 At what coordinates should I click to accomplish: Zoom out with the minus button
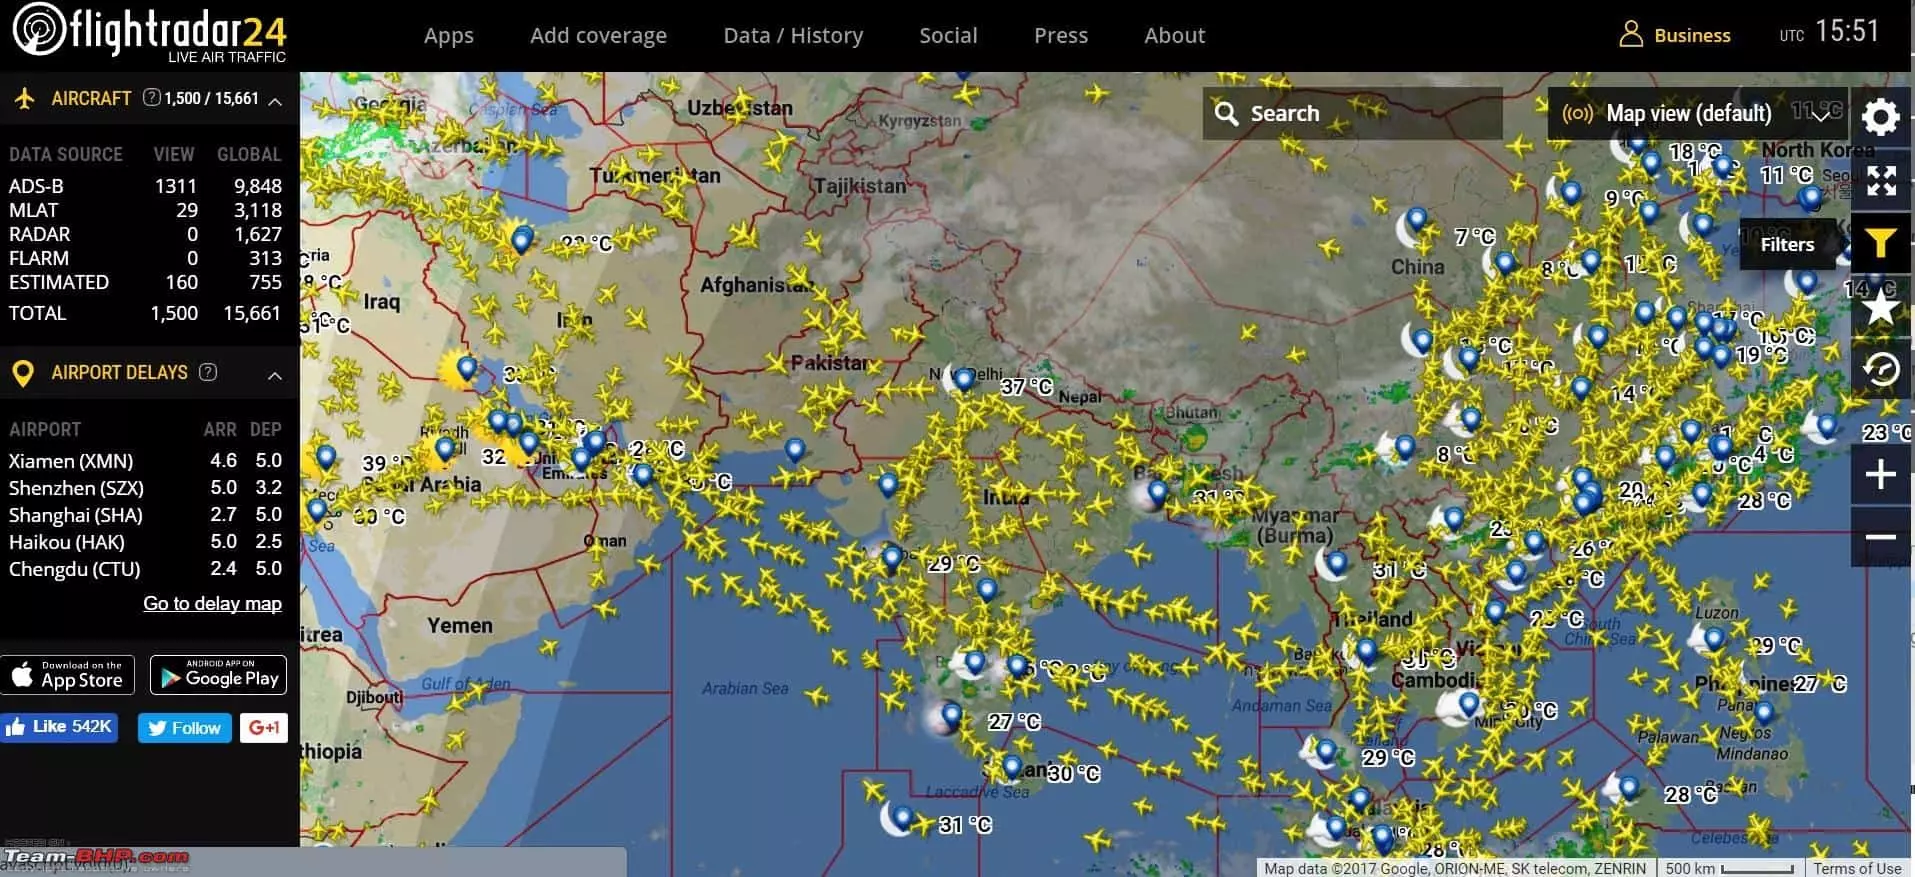point(1880,537)
